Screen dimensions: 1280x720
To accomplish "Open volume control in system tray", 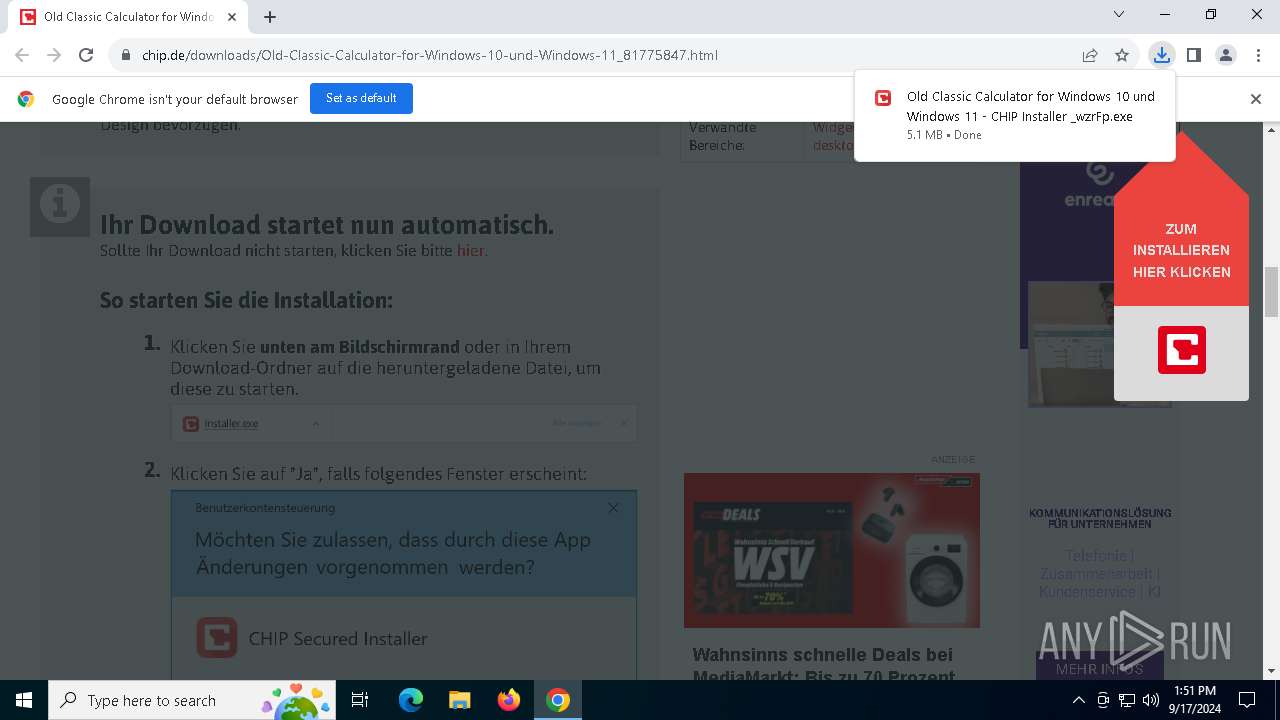I will [x=1151, y=700].
